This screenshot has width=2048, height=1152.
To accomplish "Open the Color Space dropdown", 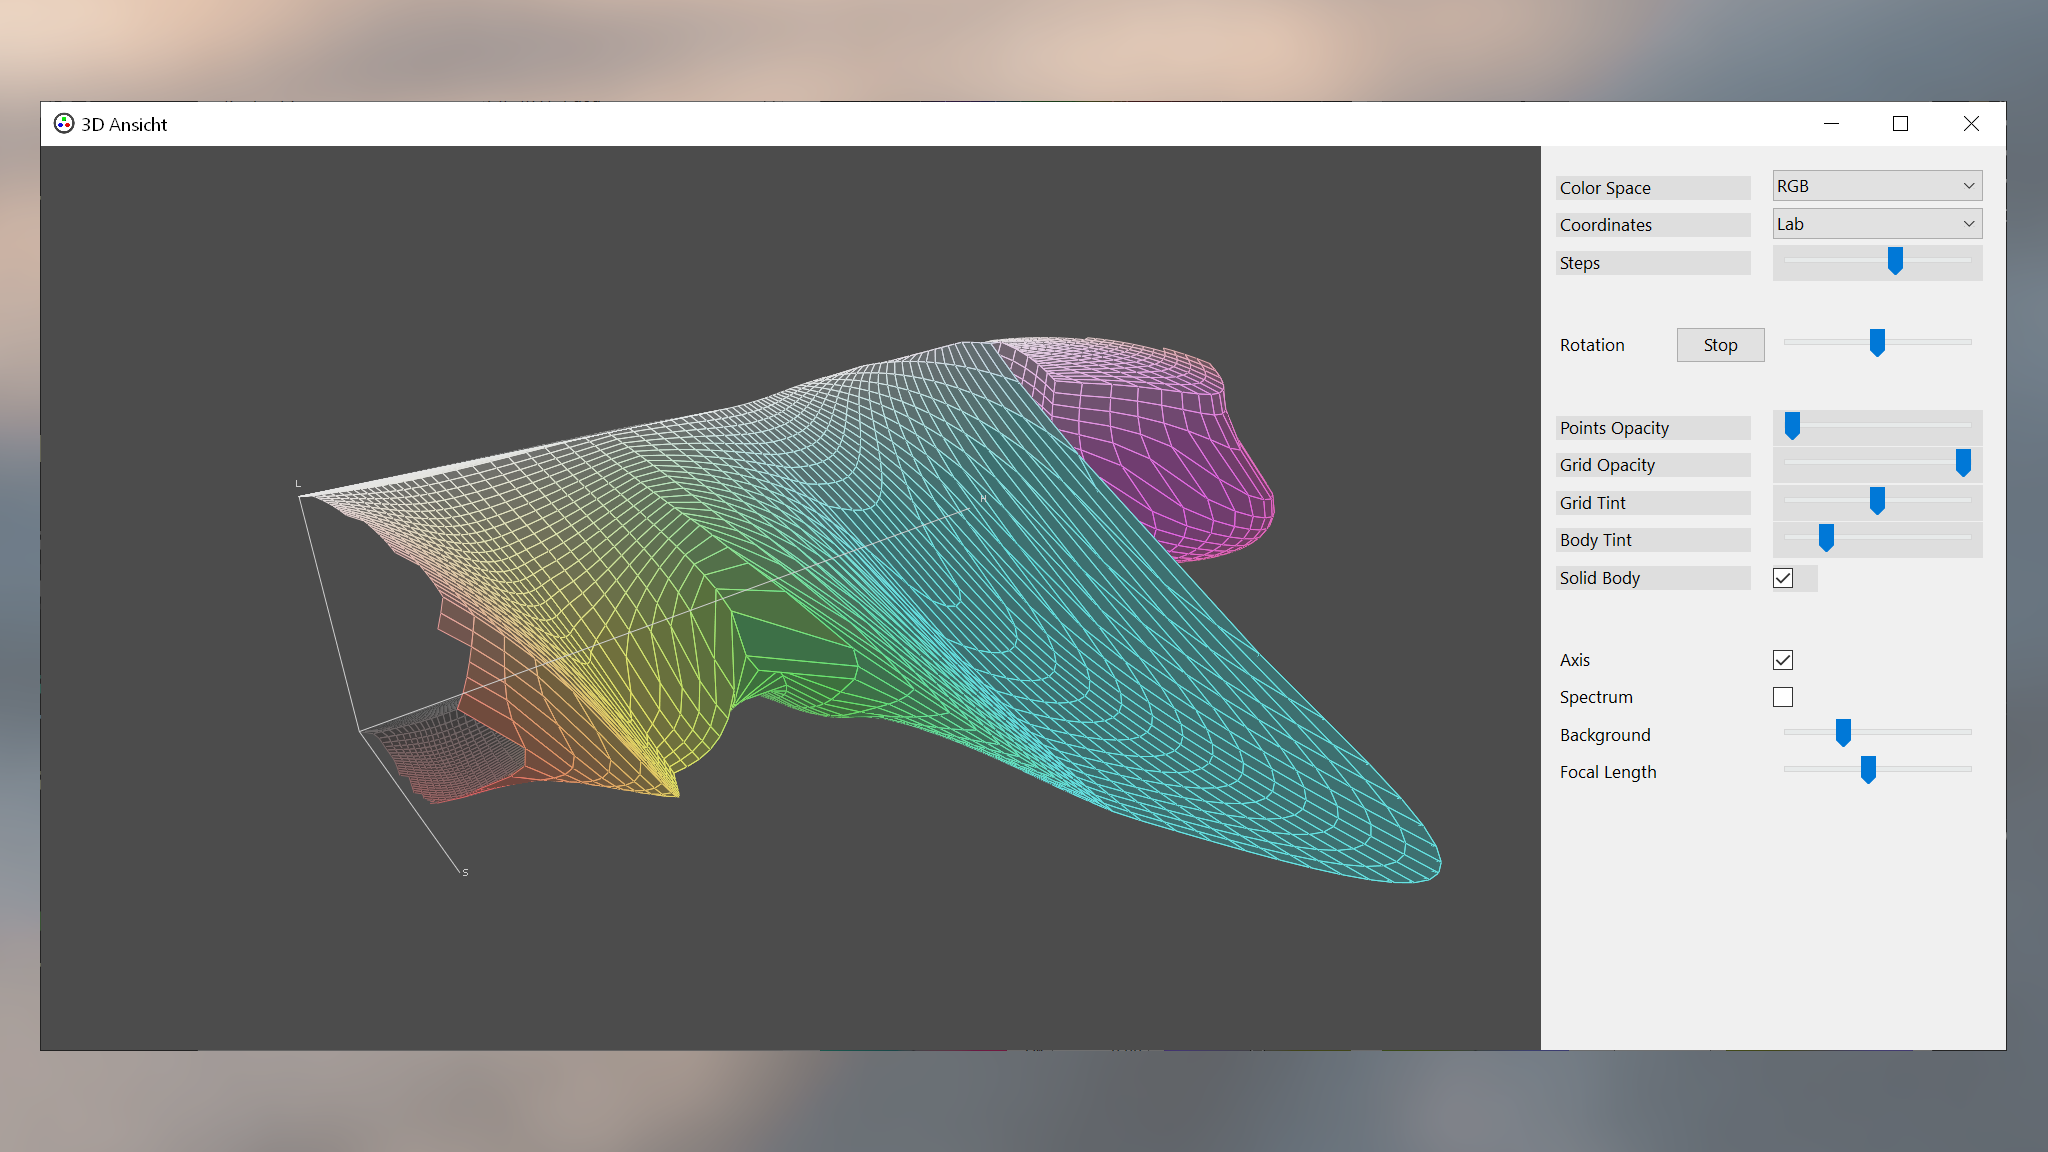I will pos(1877,186).
